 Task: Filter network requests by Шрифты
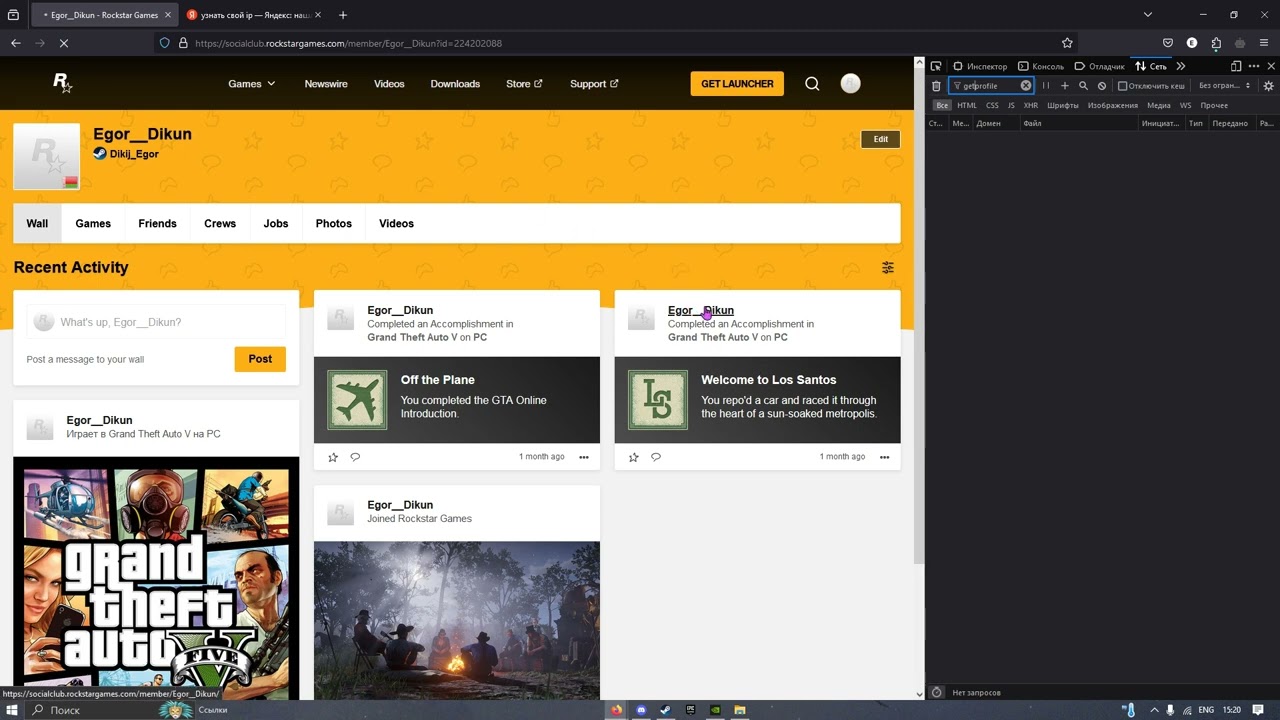click(x=1063, y=105)
